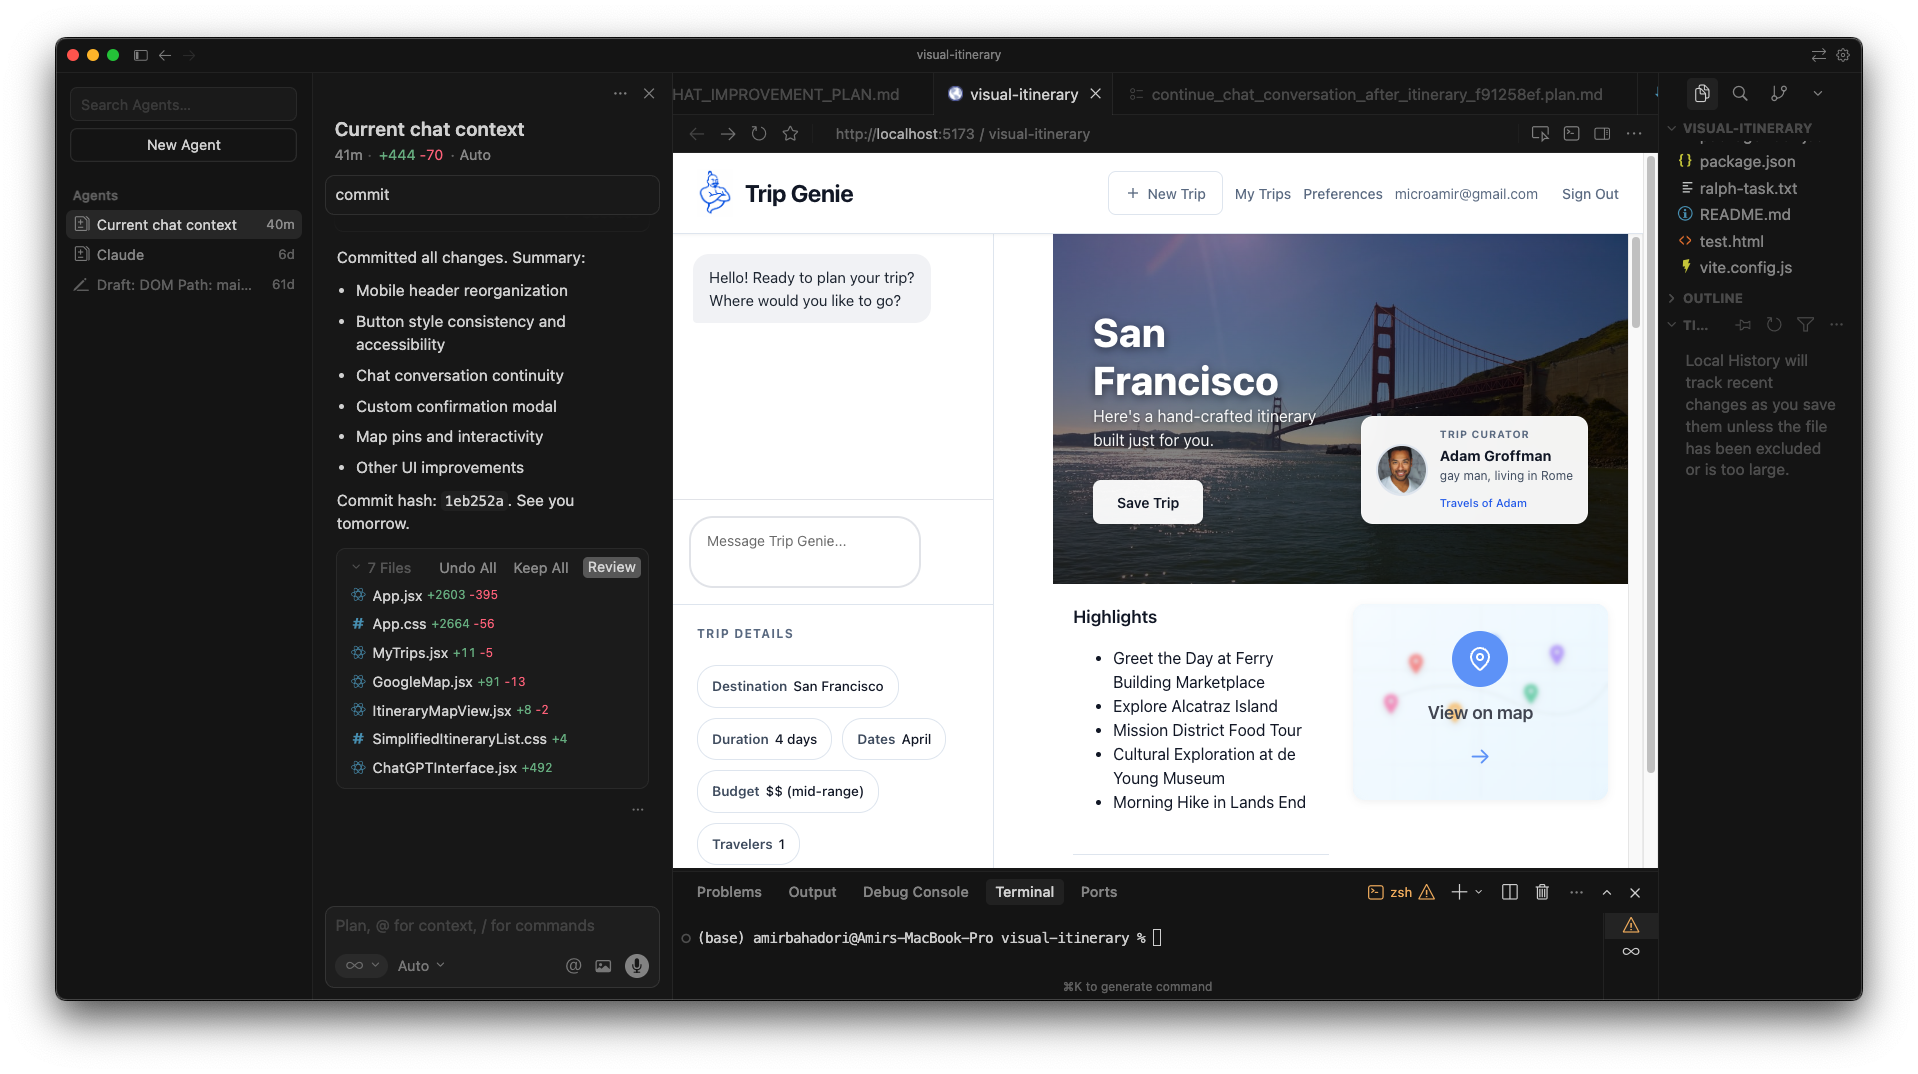The image size is (1918, 1074).
Task: Switch to the Output panel tab
Action: coord(812,892)
